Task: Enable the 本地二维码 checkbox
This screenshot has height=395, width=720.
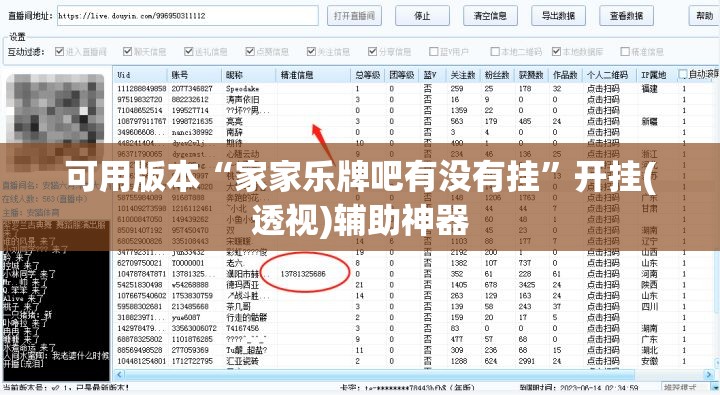Action: (x=495, y=51)
